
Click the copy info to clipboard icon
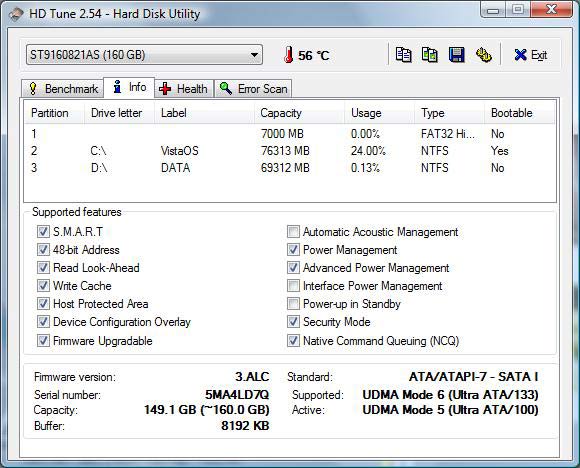pos(403,55)
